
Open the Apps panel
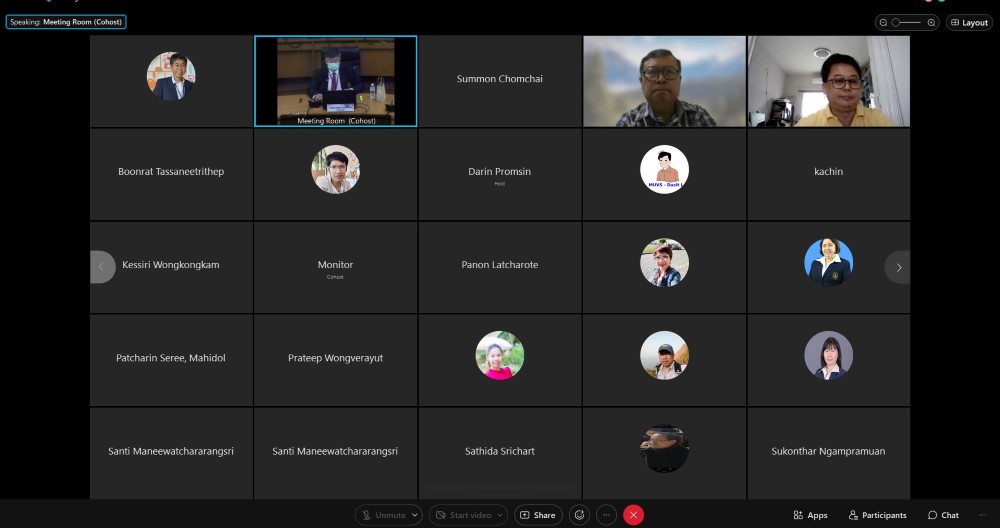pyautogui.click(x=810, y=515)
